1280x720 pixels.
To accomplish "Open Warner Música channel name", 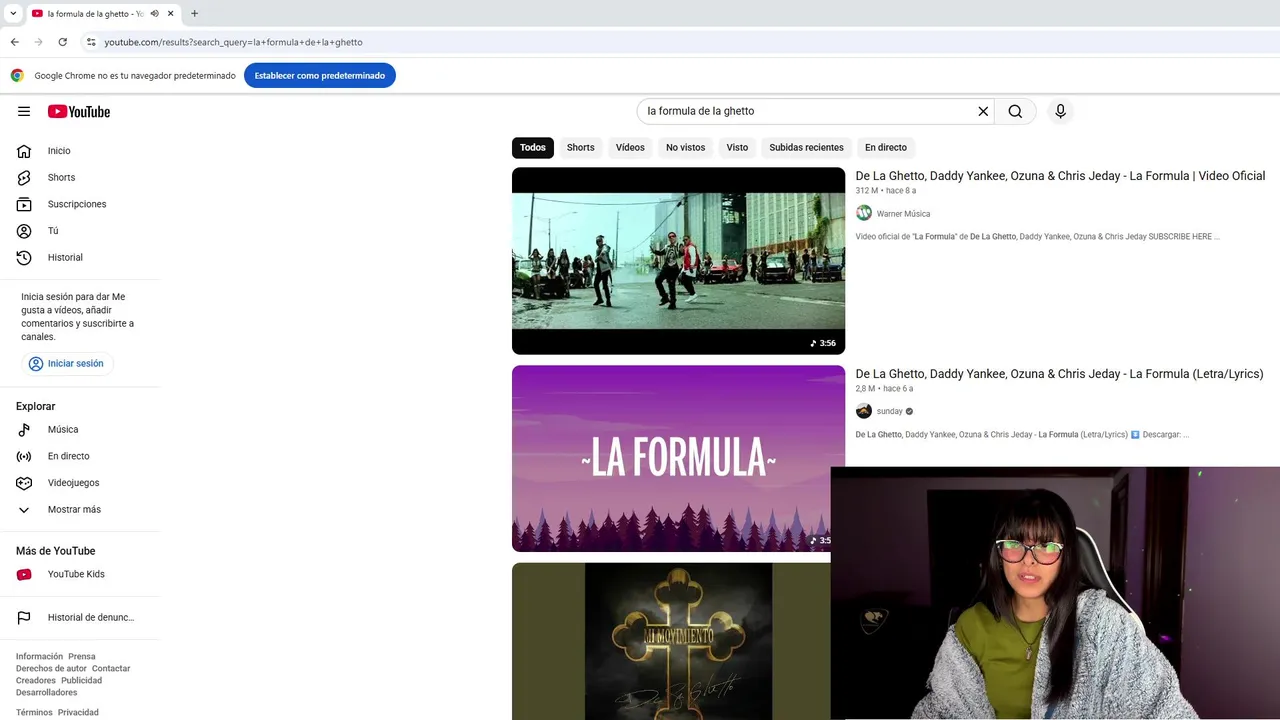I will pyautogui.click(x=903, y=214).
